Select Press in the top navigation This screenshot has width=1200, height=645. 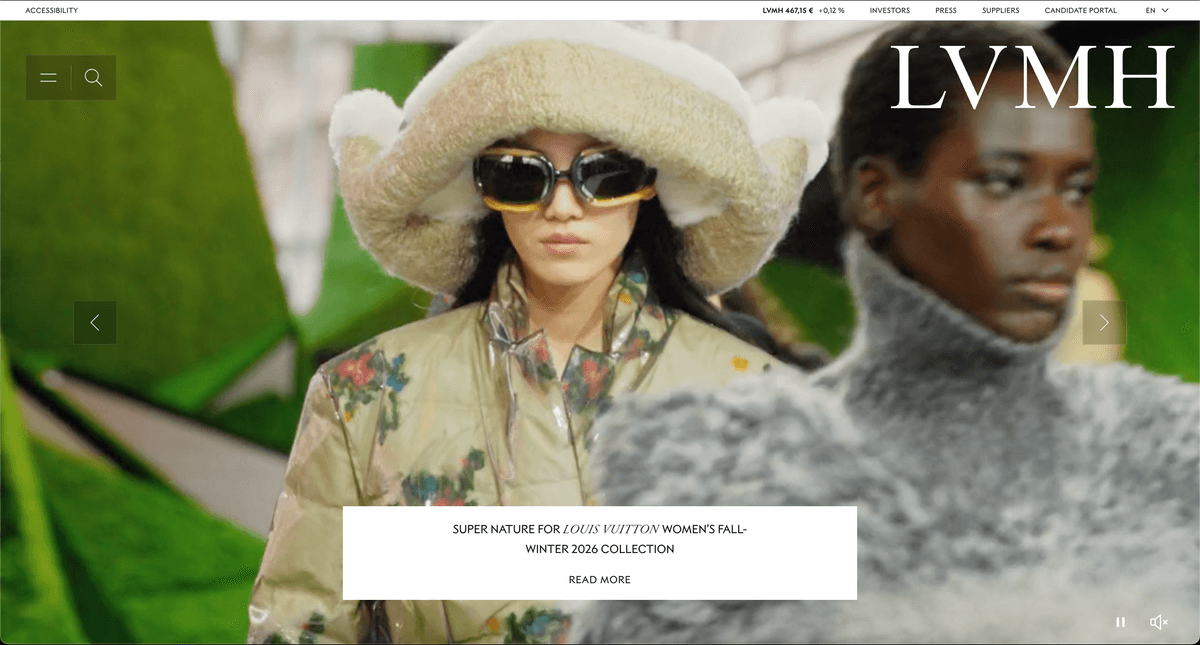coord(945,10)
